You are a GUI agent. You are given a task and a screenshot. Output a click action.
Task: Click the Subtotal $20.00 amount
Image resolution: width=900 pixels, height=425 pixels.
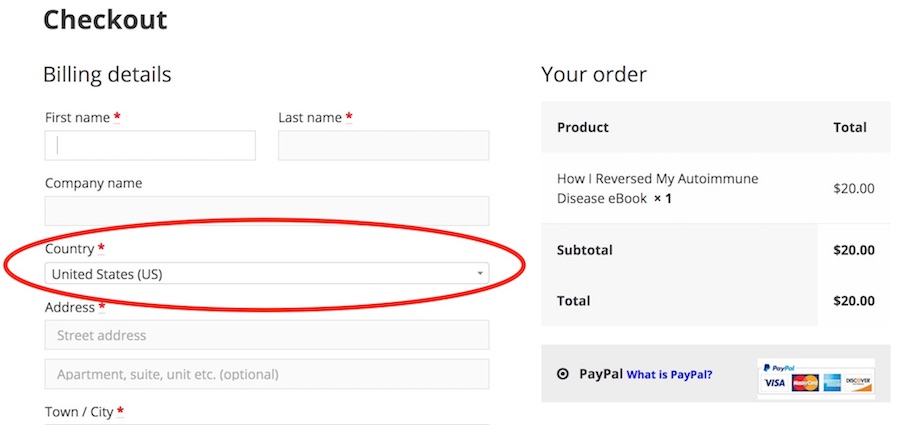pos(853,250)
